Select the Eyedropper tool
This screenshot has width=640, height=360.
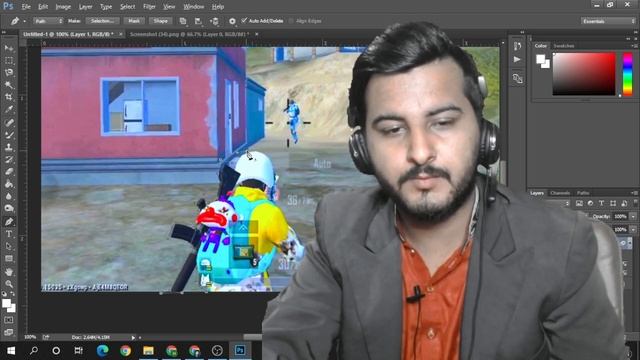(9, 109)
